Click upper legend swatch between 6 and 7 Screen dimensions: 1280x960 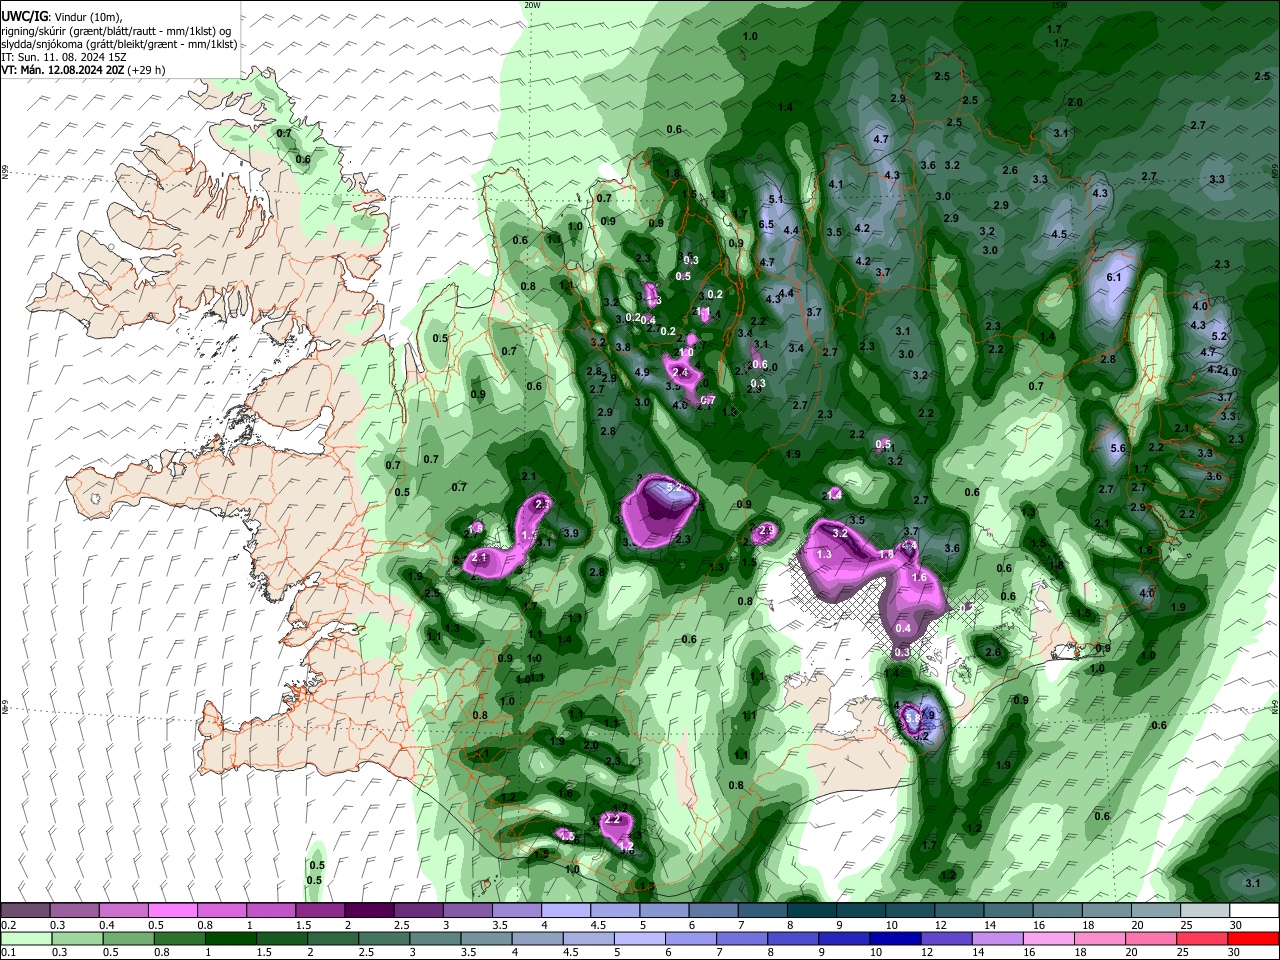714,911
